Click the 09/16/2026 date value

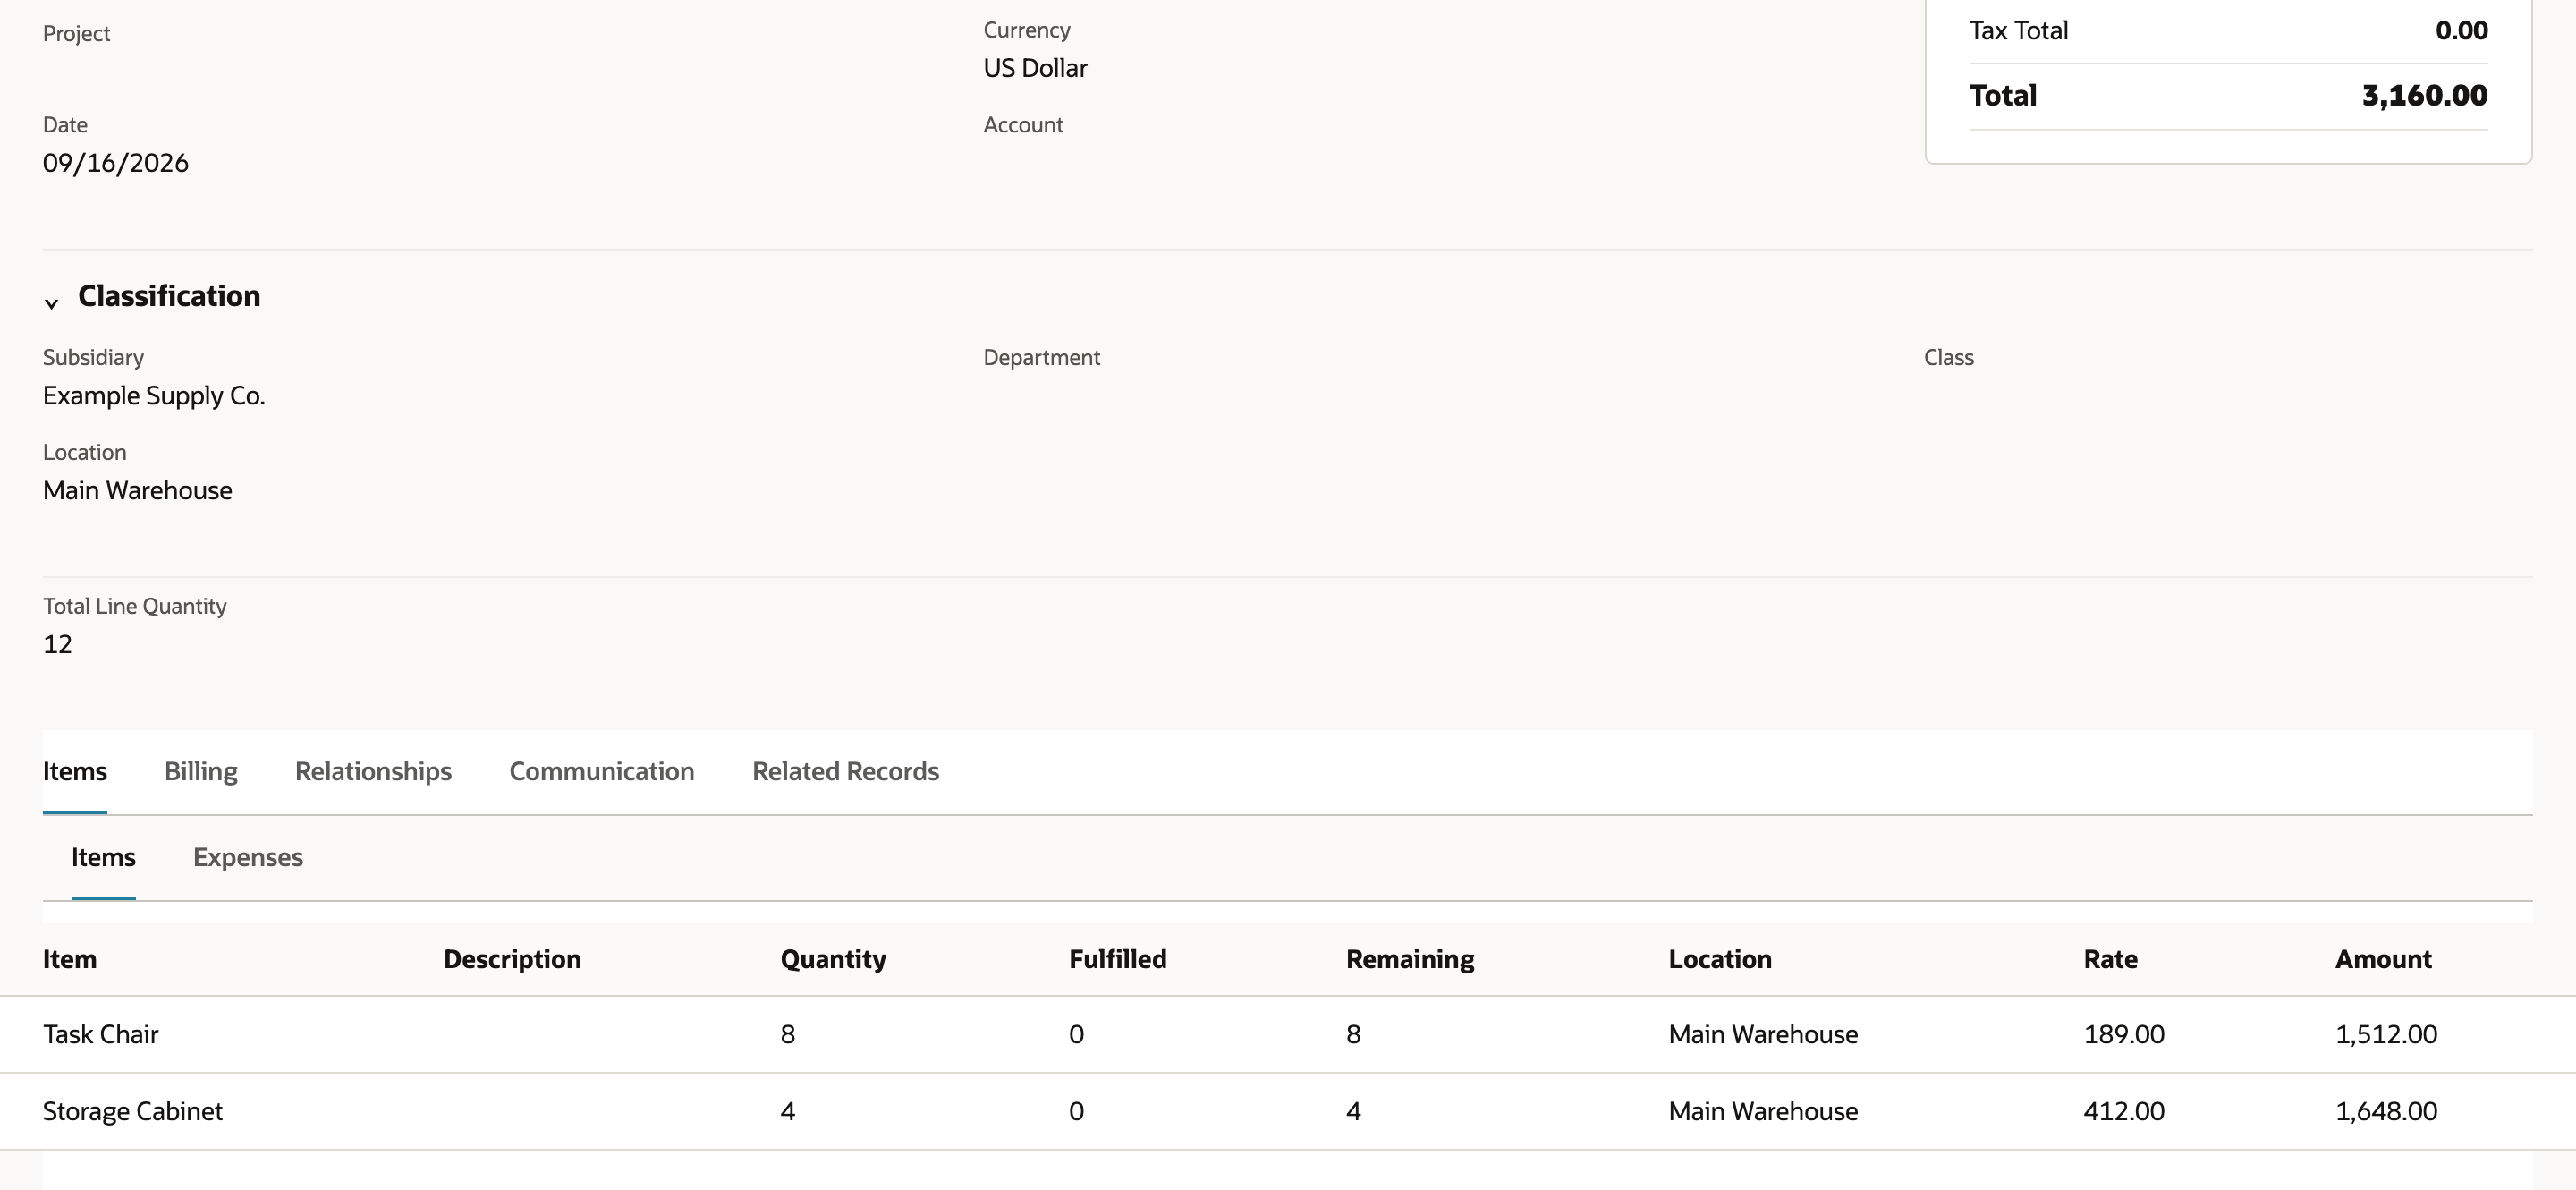115,162
